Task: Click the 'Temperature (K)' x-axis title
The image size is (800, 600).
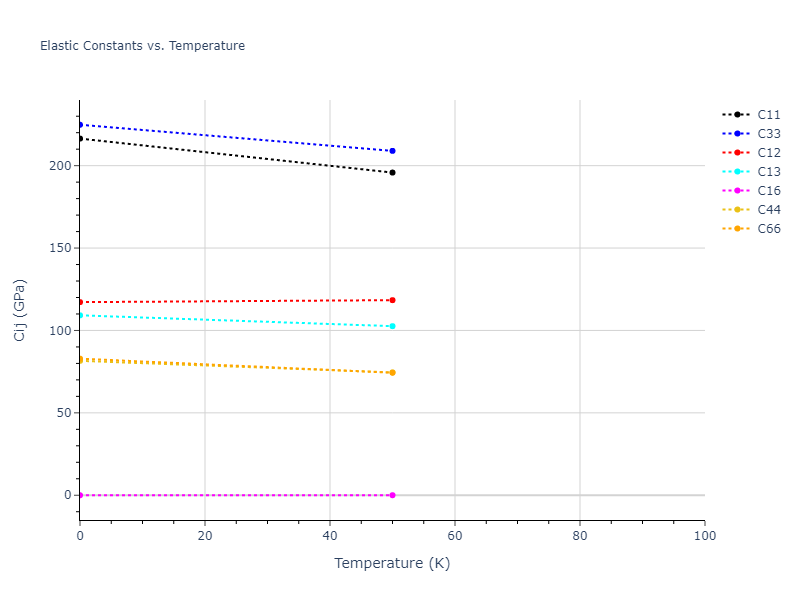Action: click(x=392, y=563)
